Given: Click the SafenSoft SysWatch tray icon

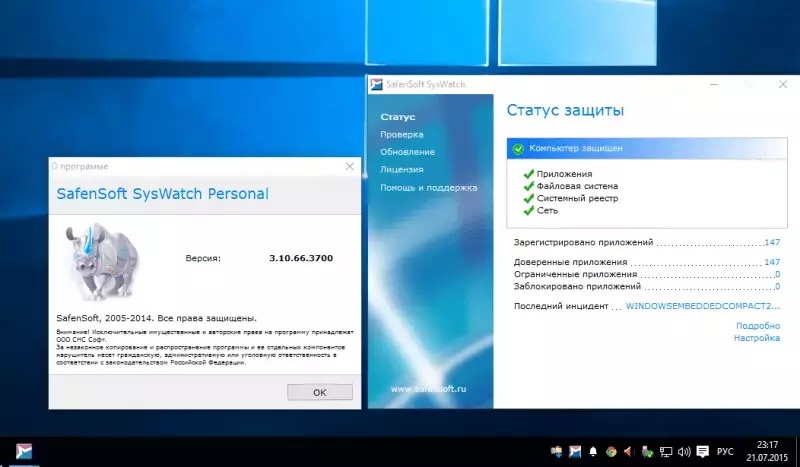Looking at the screenshot, I should pos(575,452).
